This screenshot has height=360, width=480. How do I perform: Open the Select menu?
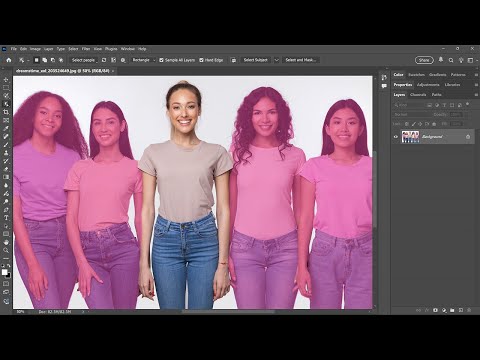coord(73,49)
